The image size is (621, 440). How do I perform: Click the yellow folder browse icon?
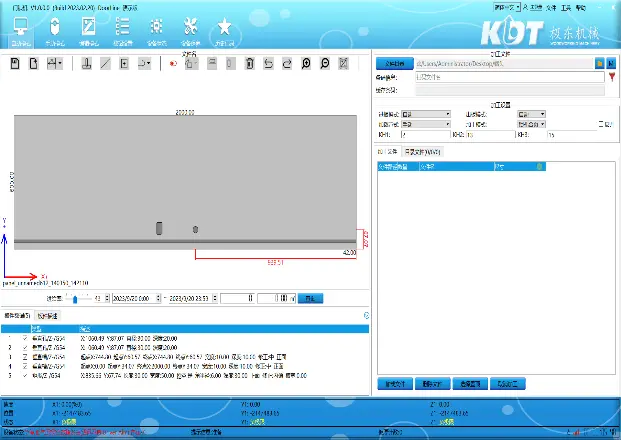[x=600, y=63]
